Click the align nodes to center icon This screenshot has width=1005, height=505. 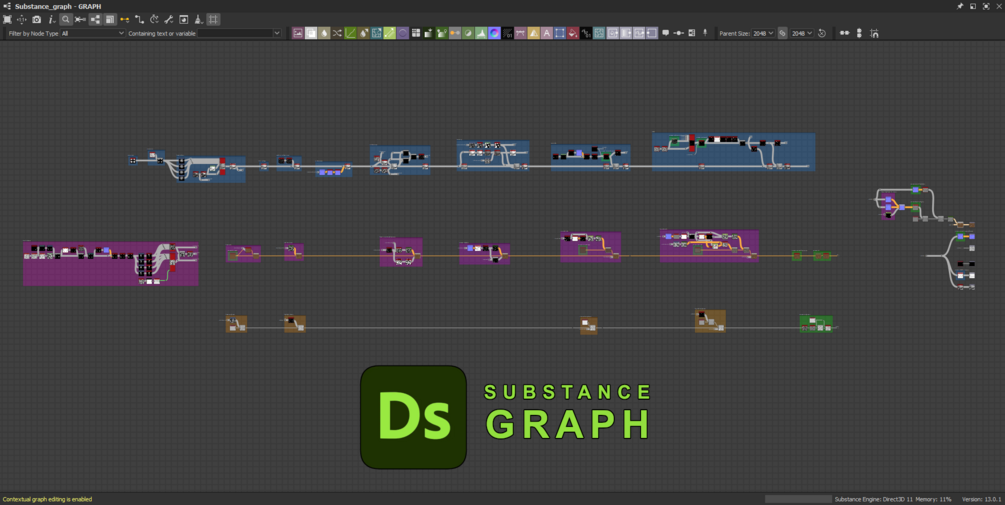[x=80, y=19]
